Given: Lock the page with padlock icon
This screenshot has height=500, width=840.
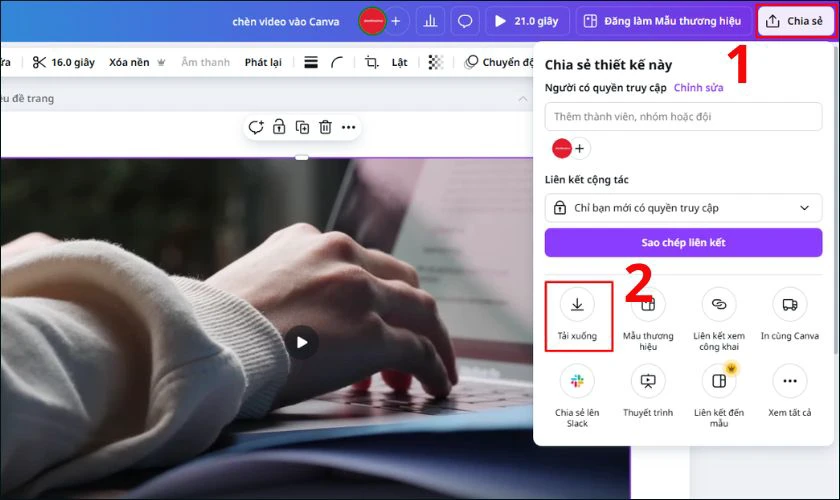Looking at the screenshot, I should pyautogui.click(x=279, y=127).
